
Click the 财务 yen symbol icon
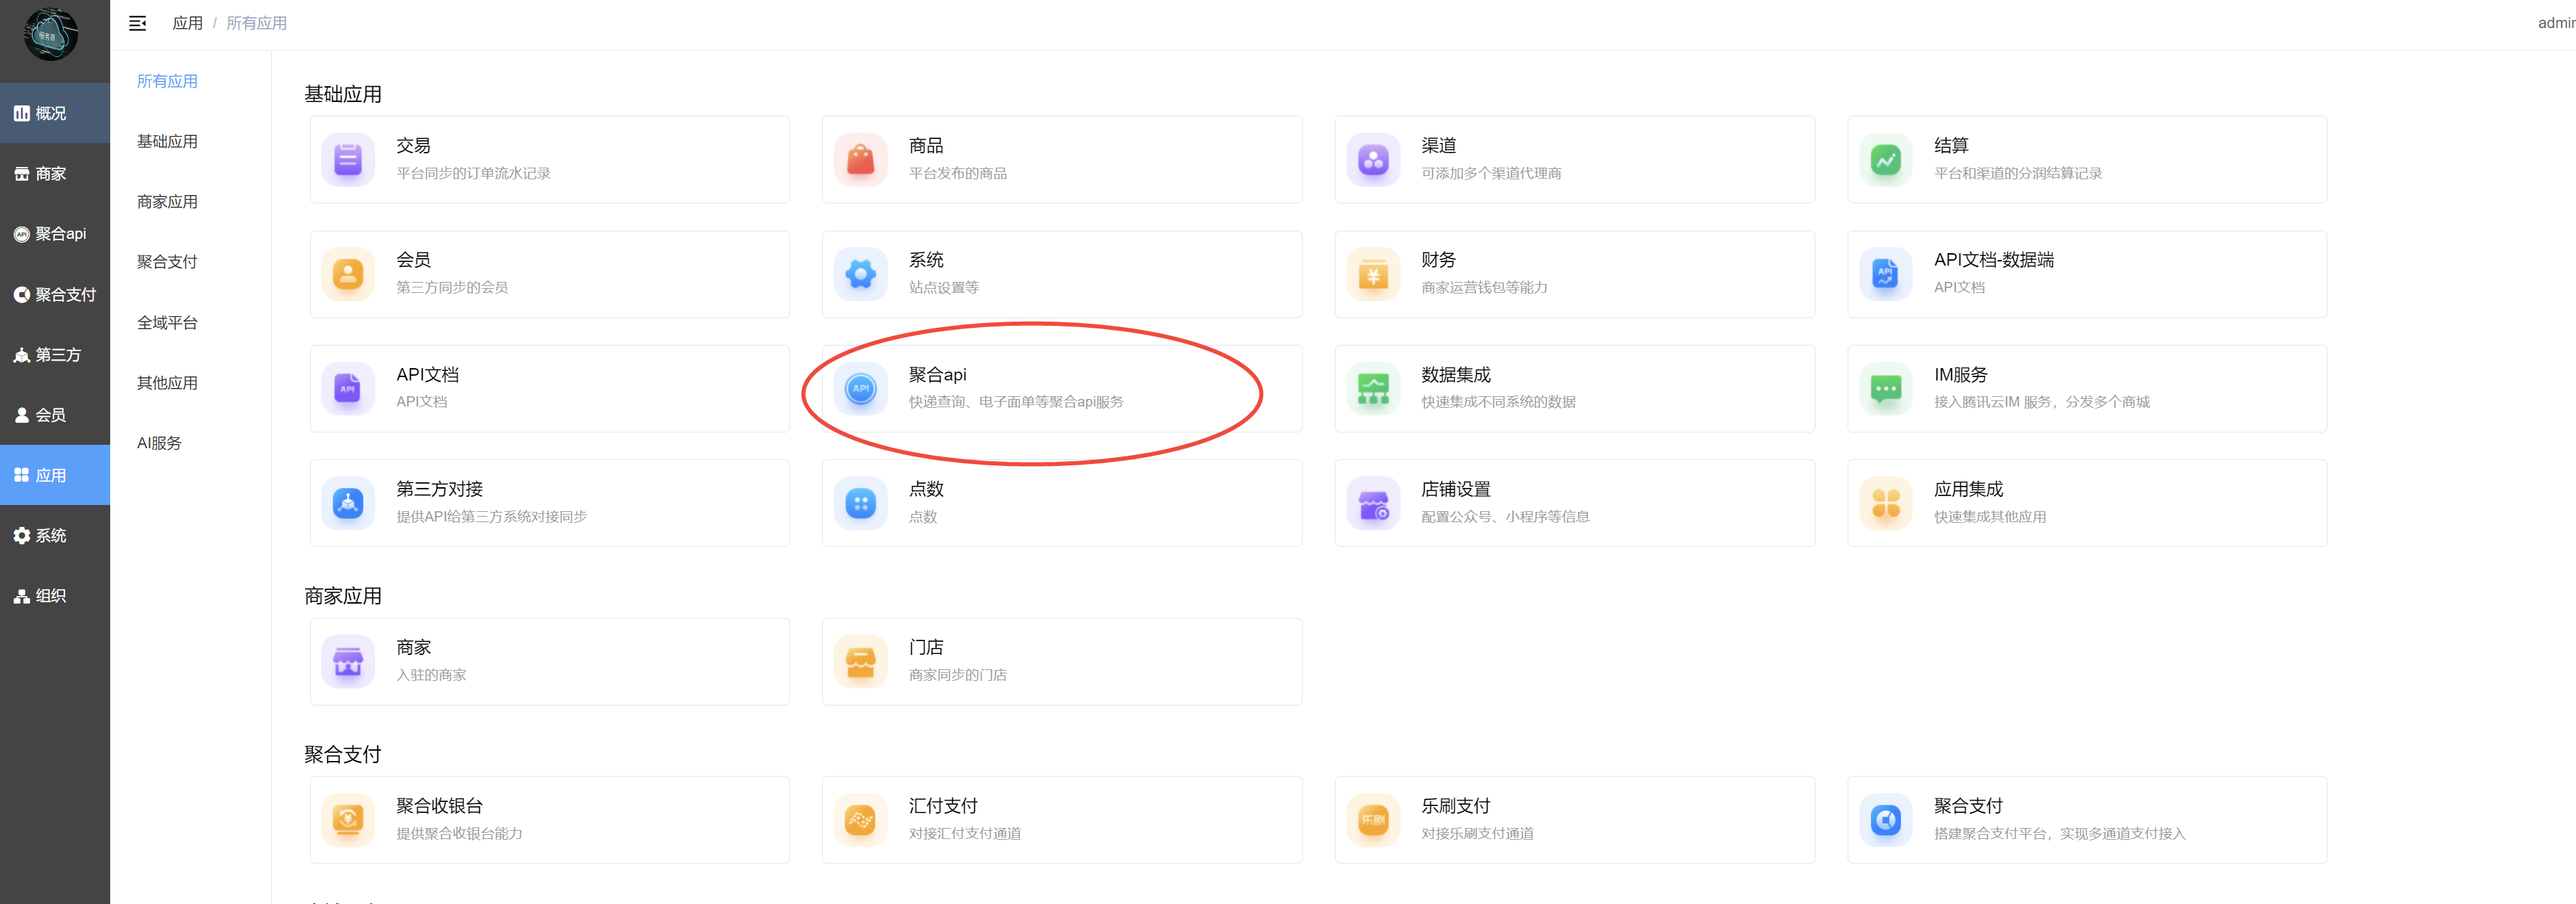(x=1373, y=275)
